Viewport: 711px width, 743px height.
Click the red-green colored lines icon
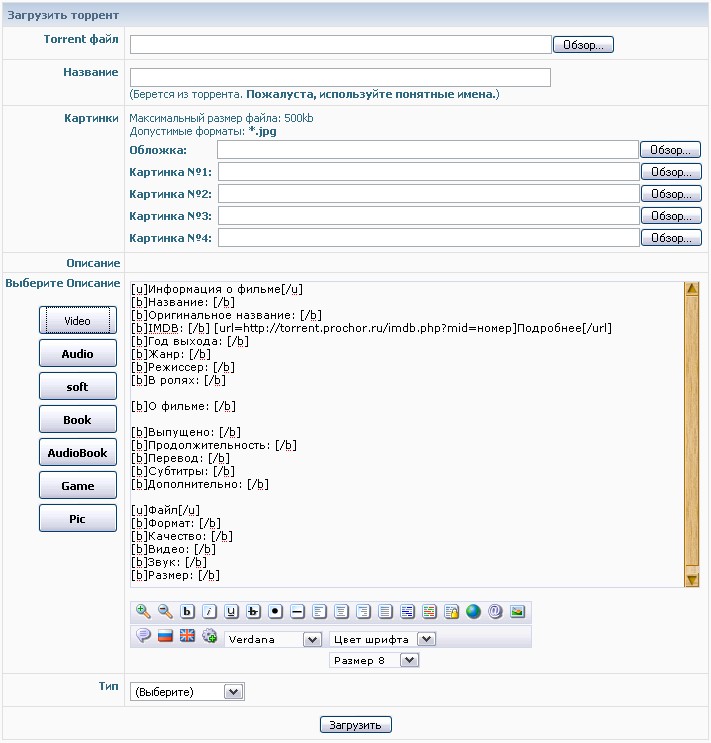[429, 612]
